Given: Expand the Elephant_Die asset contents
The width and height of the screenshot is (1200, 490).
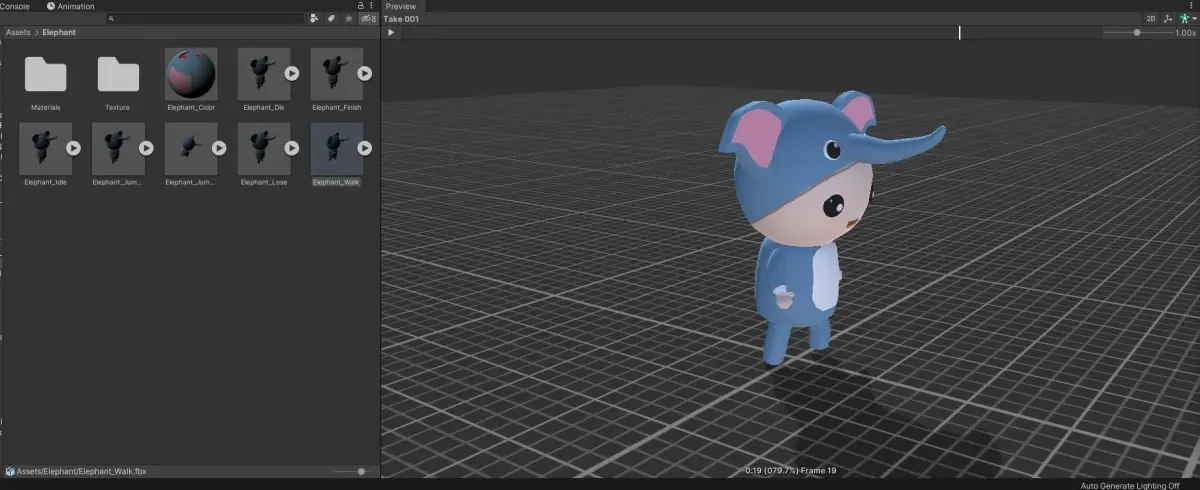Looking at the screenshot, I should [x=292, y=74].
